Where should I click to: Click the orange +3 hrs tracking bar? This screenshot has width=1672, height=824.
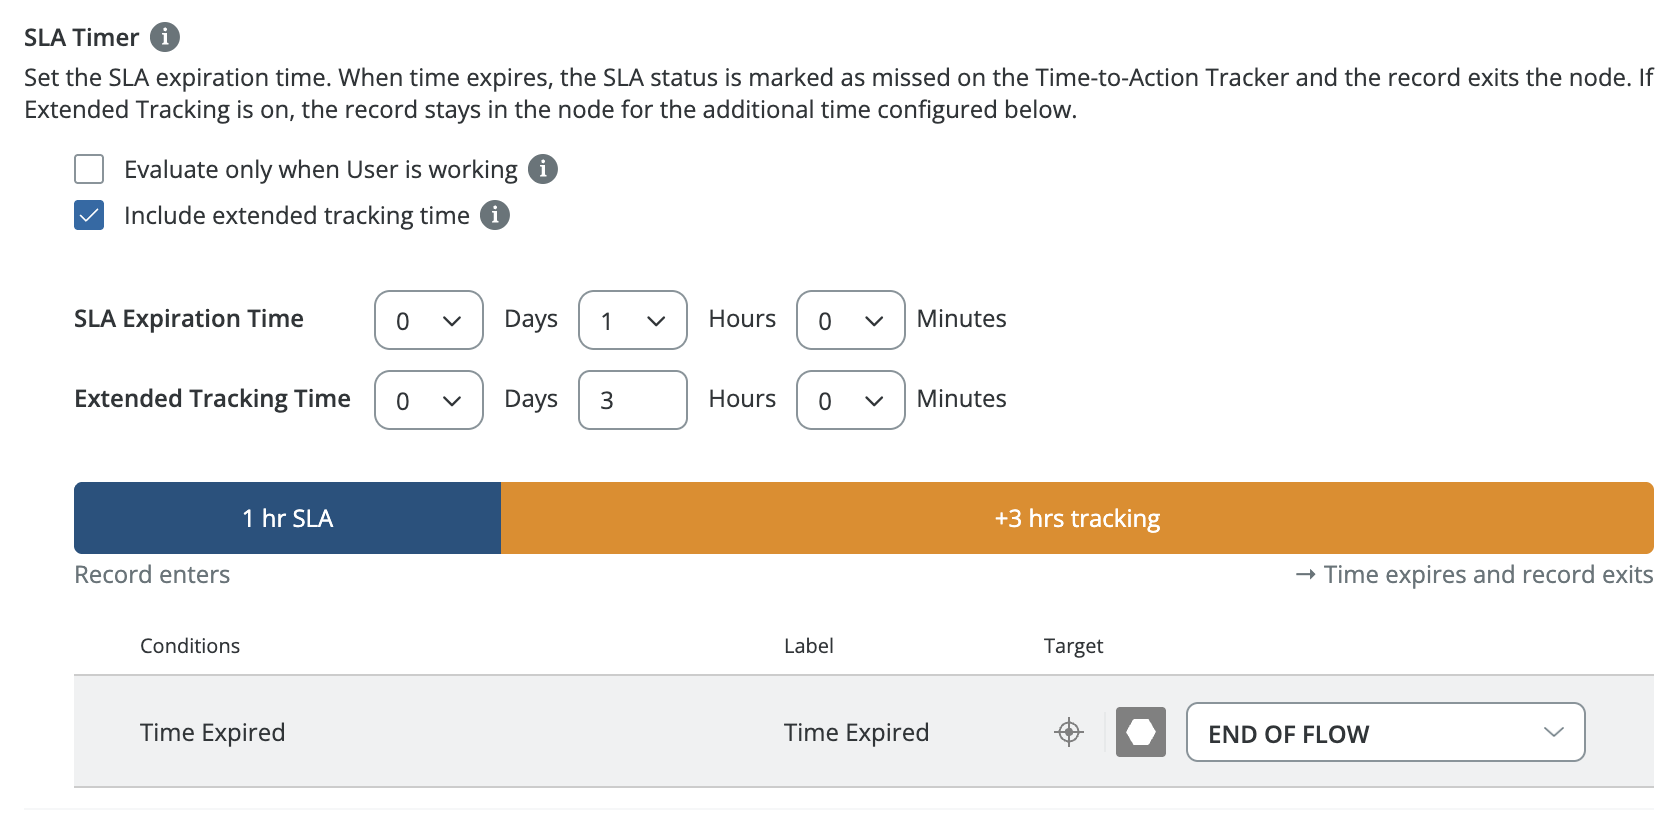click(1077, 518)
